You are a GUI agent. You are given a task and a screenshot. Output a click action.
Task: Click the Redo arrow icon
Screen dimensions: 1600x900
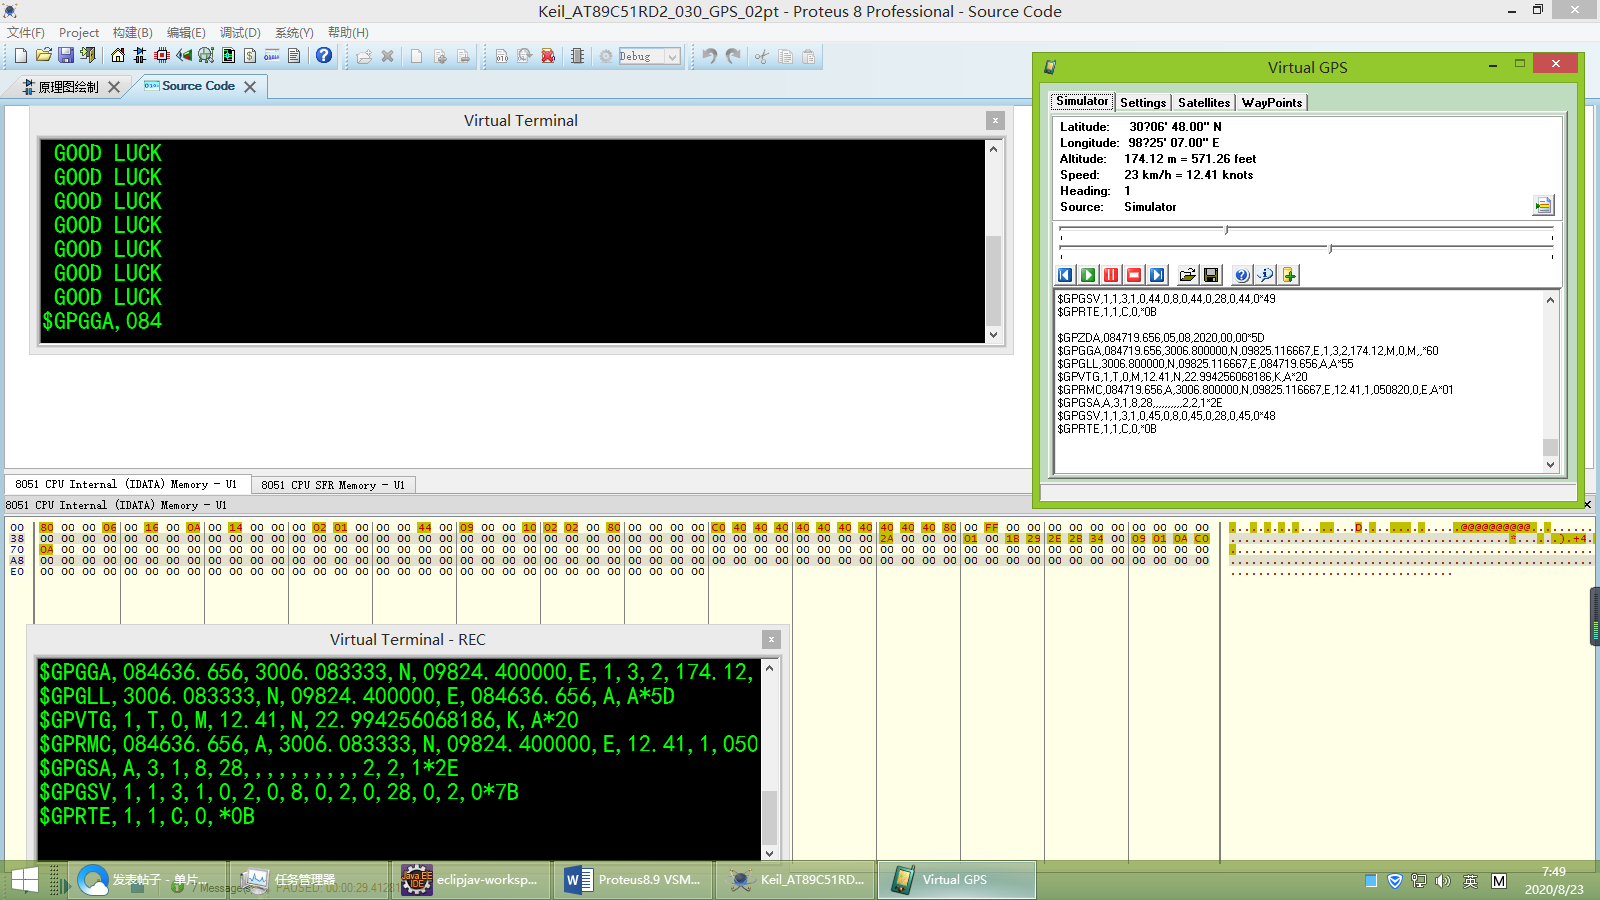[733, 56]
